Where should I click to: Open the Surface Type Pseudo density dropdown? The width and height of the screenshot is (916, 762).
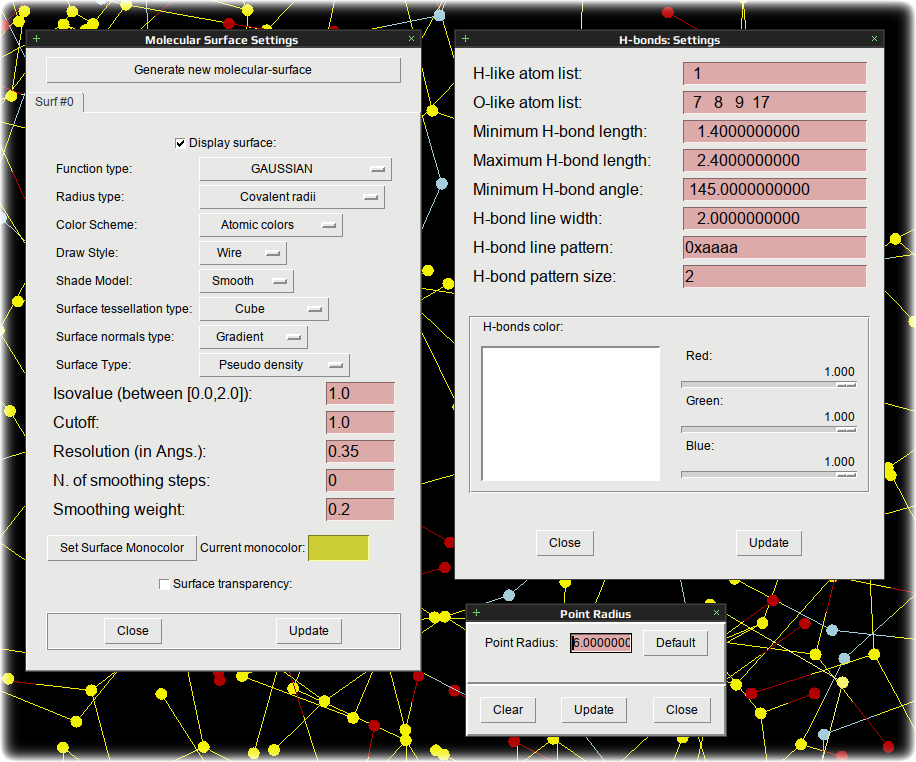coord(275,365)
